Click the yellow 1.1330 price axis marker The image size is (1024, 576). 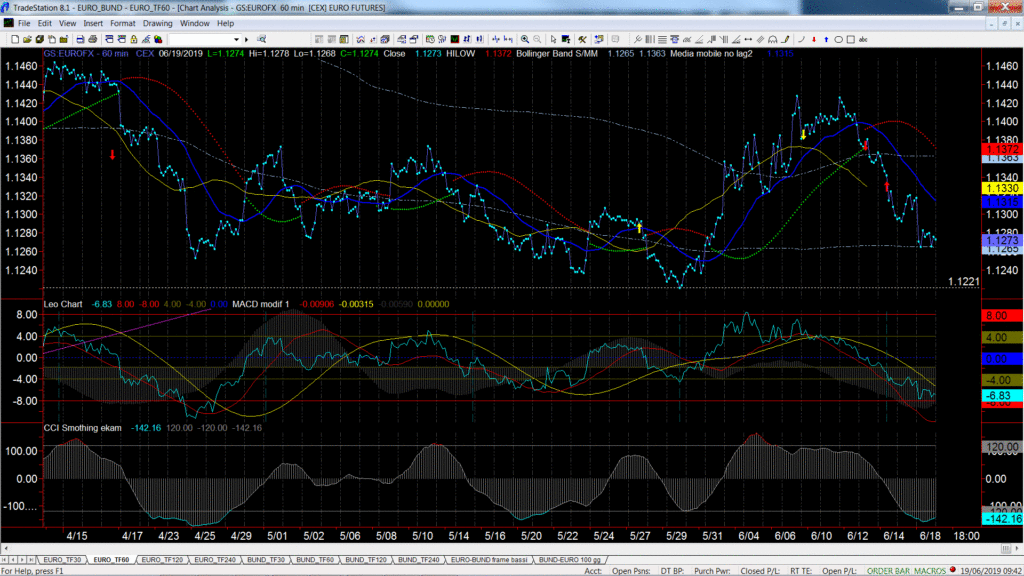(1001, 188)
